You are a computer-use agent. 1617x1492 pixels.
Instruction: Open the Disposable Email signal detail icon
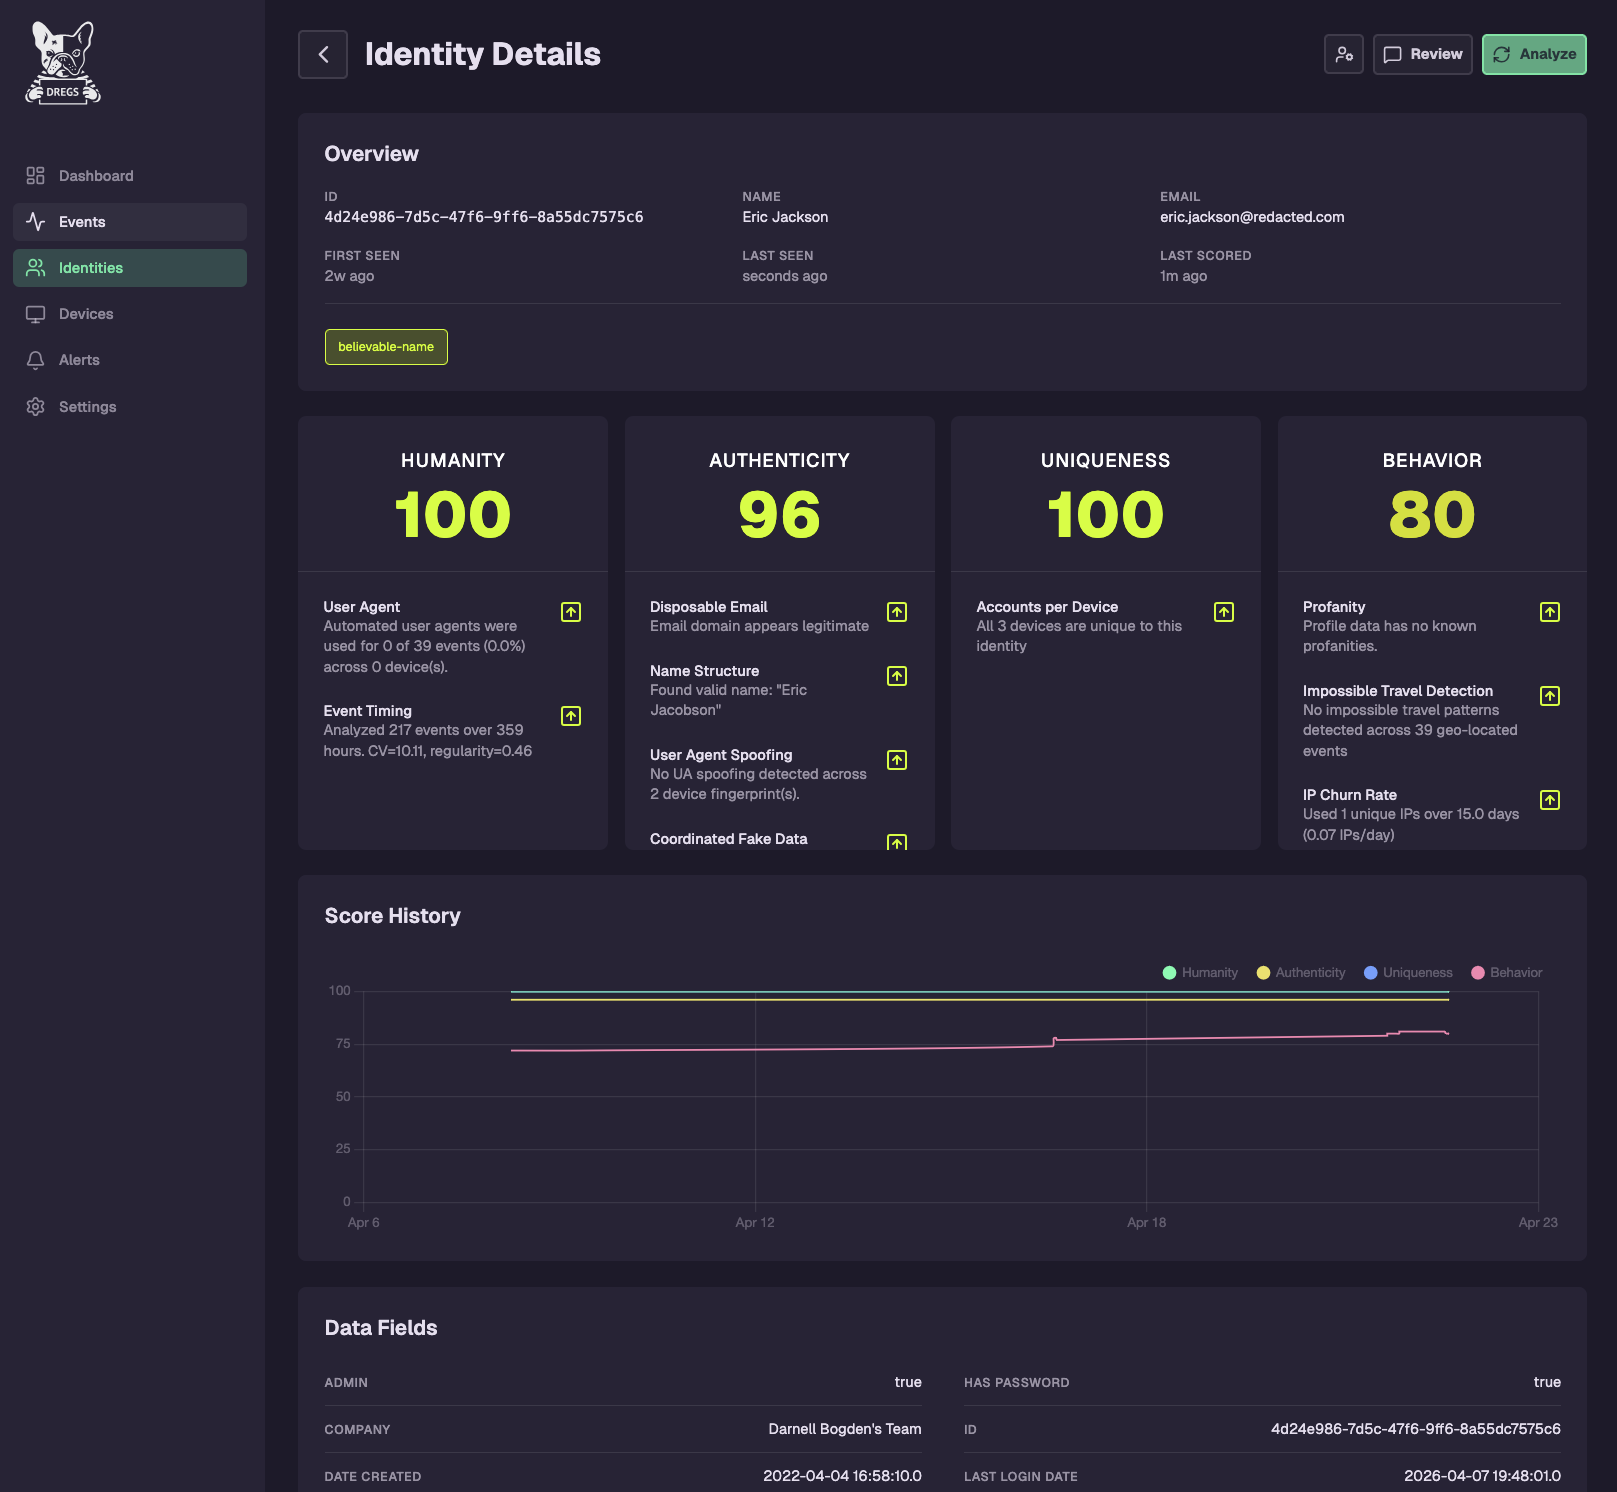[x=897, y=612]
